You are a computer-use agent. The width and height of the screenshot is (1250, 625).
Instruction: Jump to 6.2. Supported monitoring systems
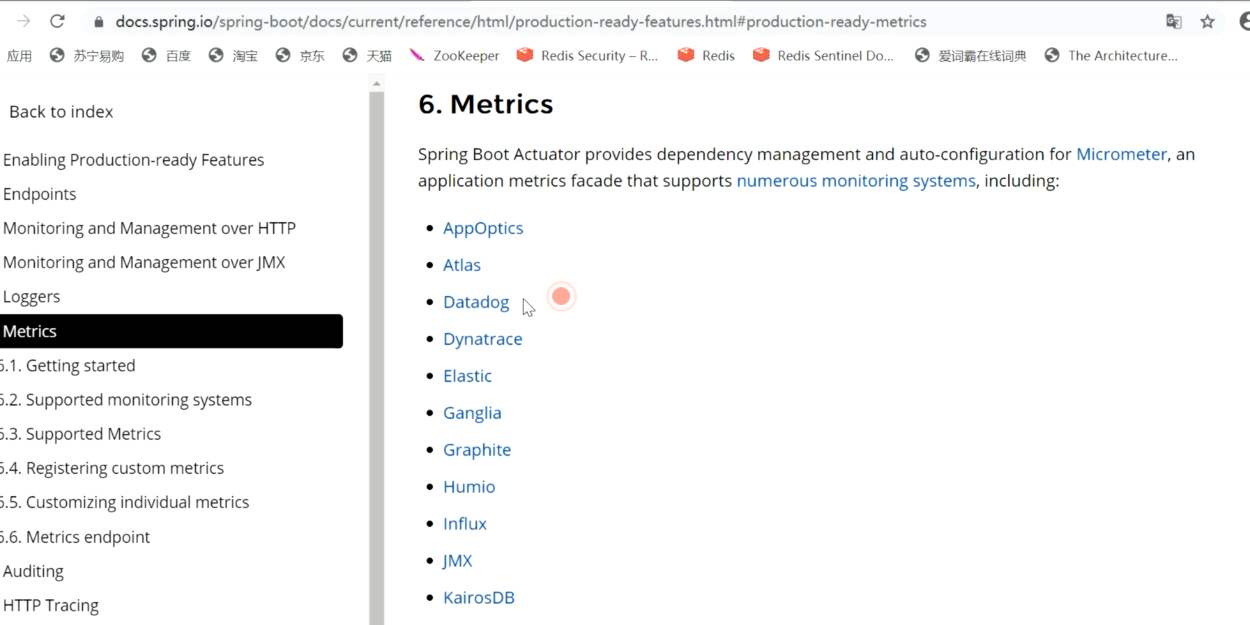click(x=125, y=400)
